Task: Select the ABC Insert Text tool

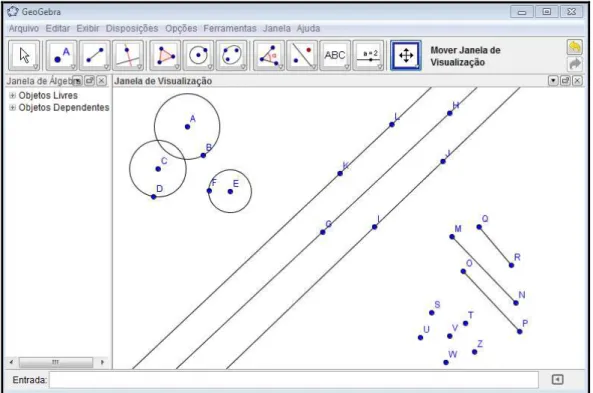Action: coord(335,56)
